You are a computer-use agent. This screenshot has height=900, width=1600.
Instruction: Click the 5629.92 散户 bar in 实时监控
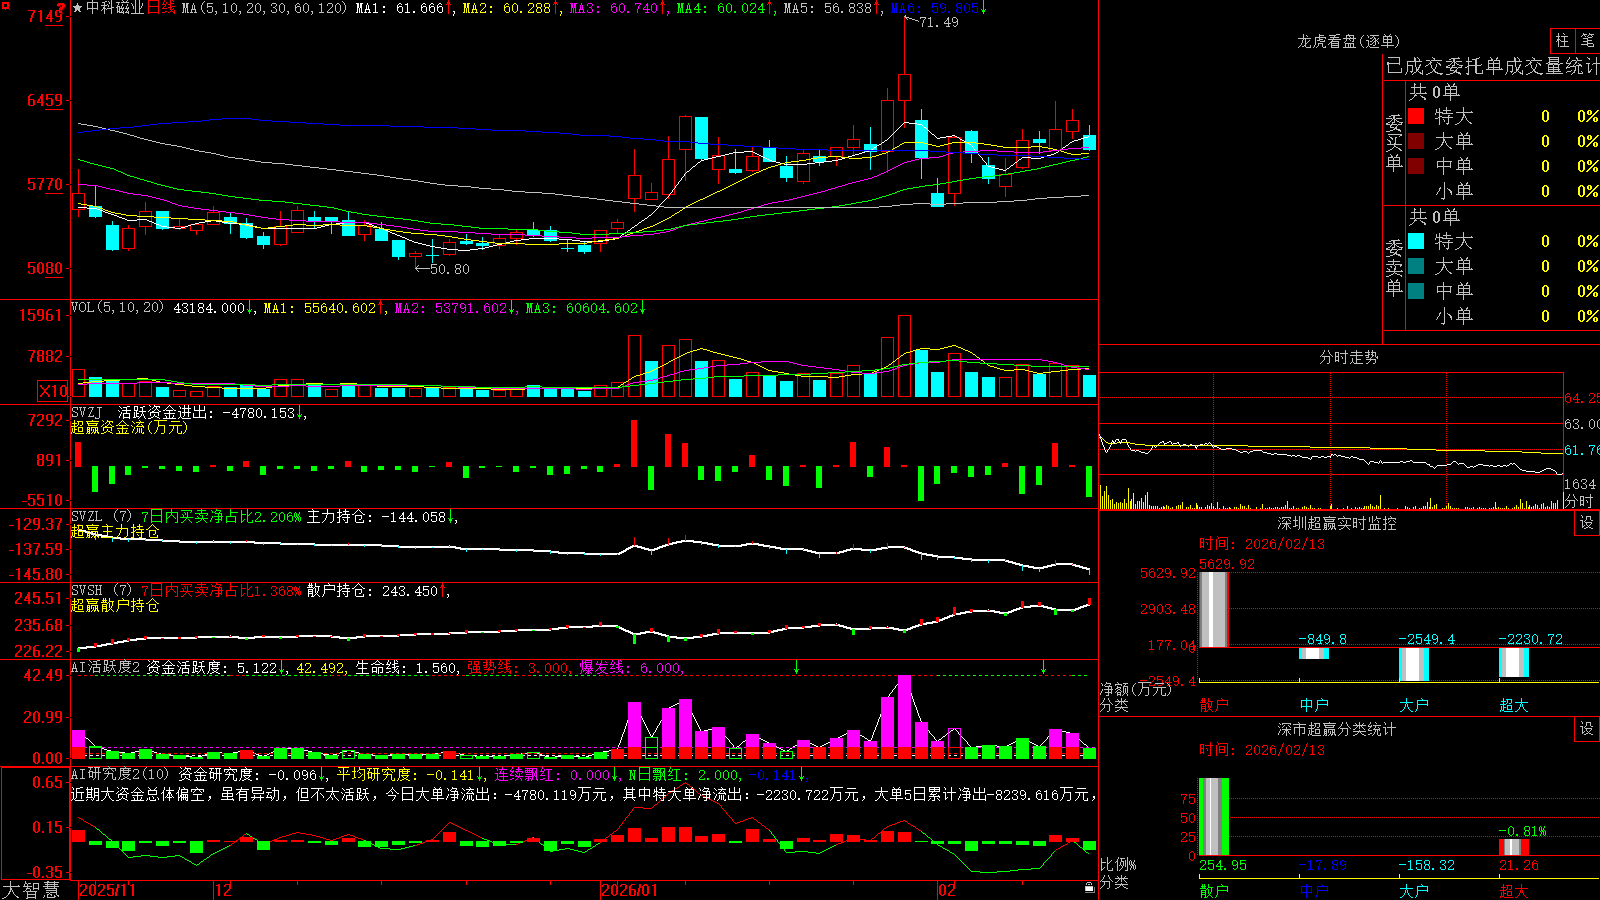click(x=1213, y=610)
